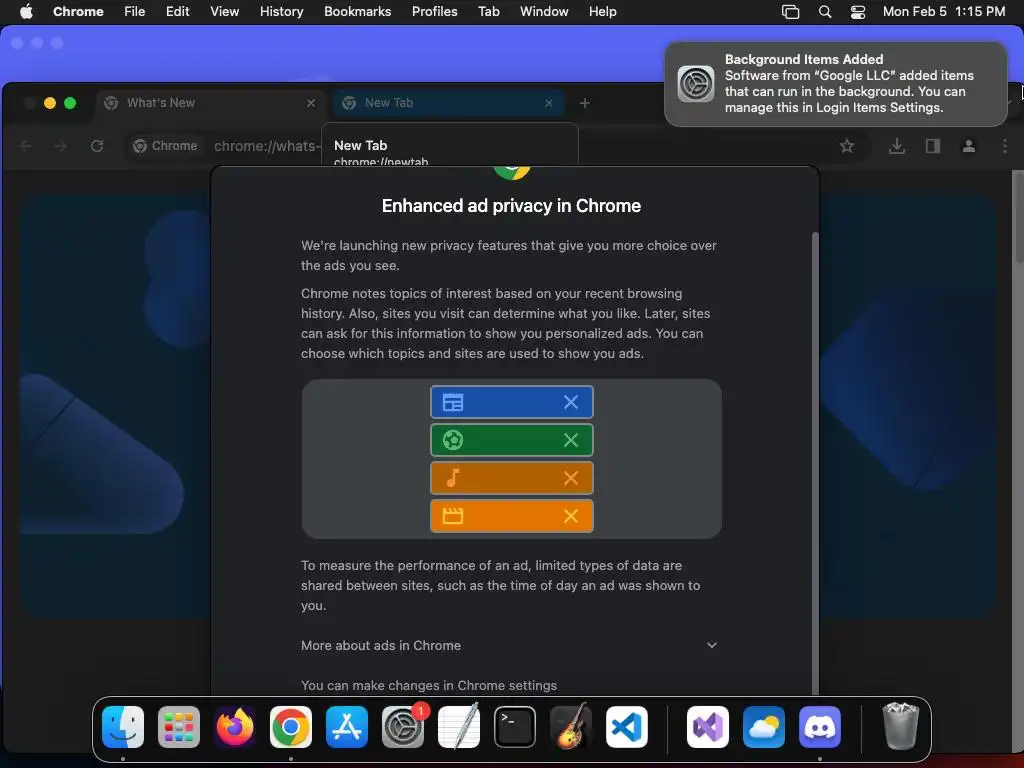Remove the orange movie topic chip
This screenshot has width=1024, height=768.
[x=571, y=516]
